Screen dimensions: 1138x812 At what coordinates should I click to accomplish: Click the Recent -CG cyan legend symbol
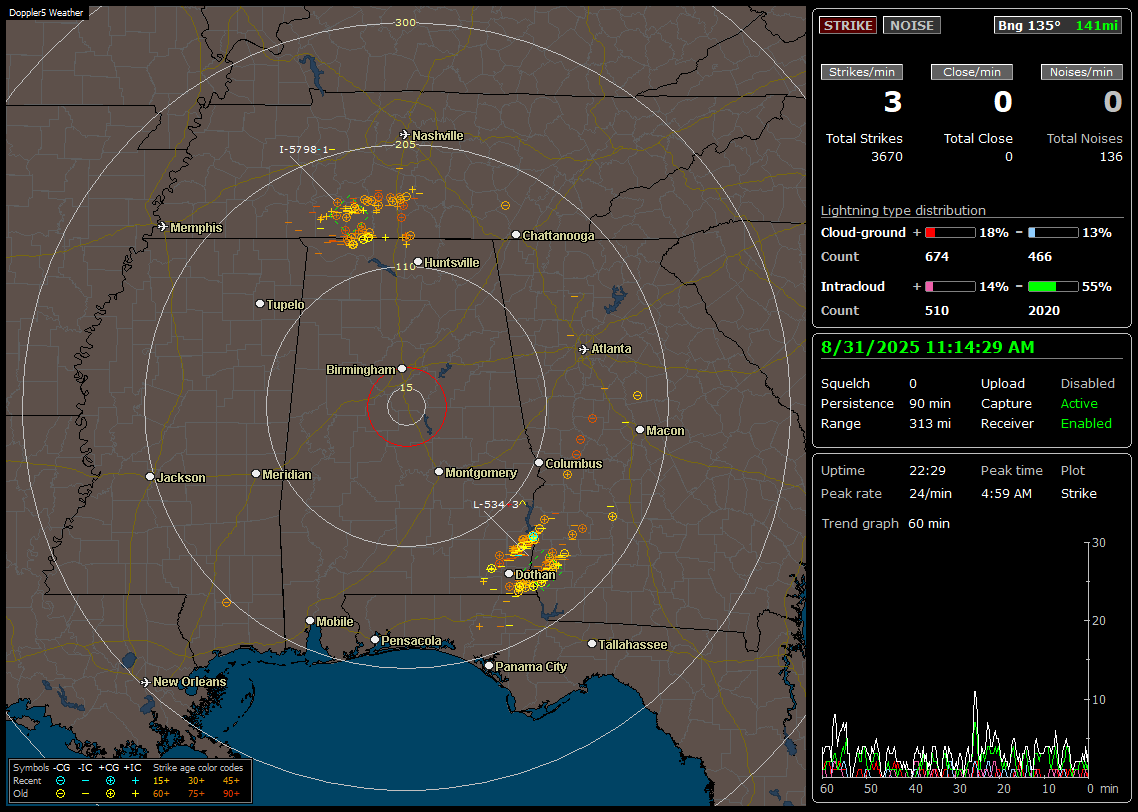(x=61, y=781)
